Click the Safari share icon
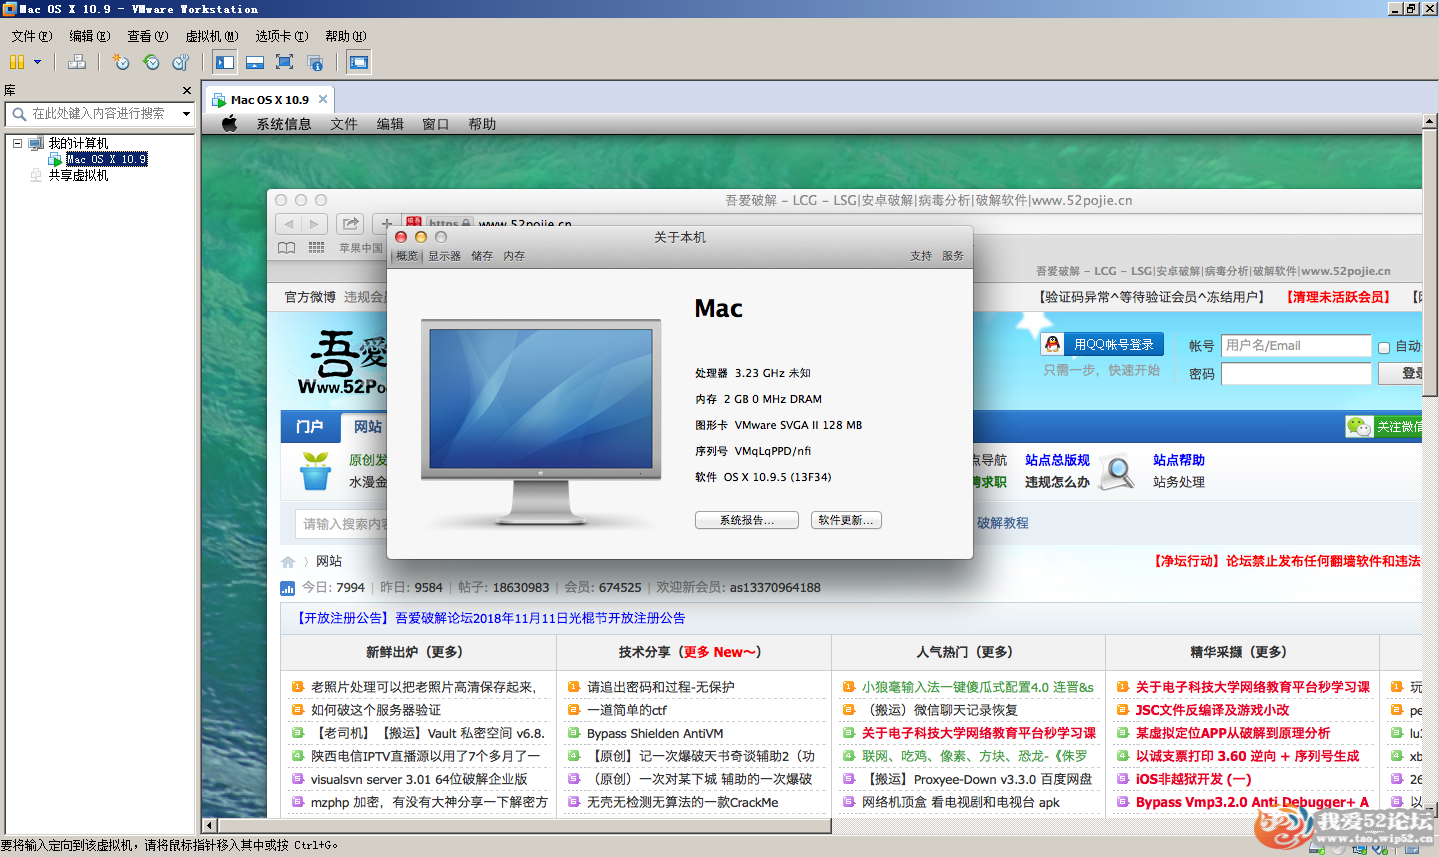1439x857 pixels. click(350, 224)
